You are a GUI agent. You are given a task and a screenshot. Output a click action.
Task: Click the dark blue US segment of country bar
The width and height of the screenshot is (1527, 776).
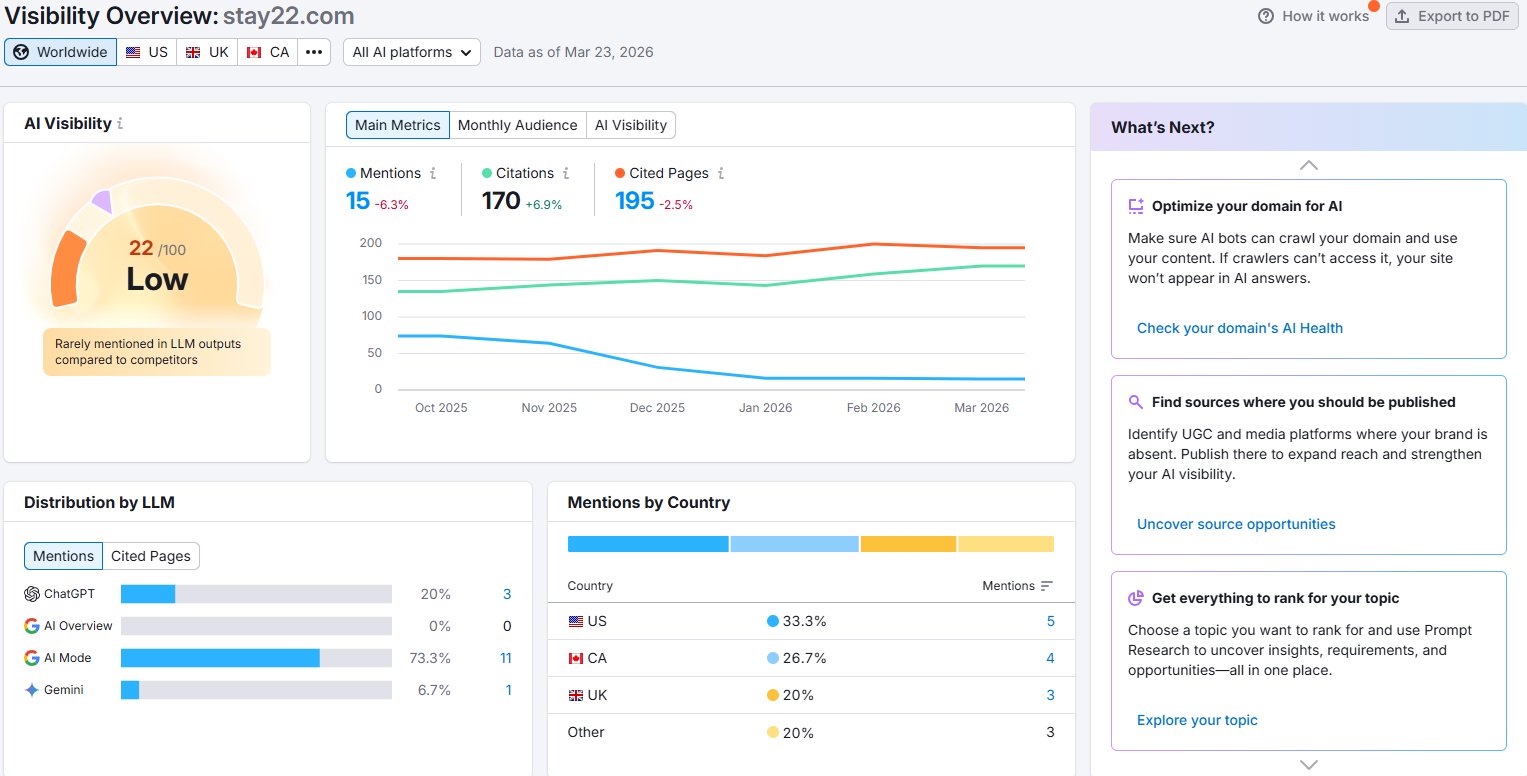coord(648,544)
